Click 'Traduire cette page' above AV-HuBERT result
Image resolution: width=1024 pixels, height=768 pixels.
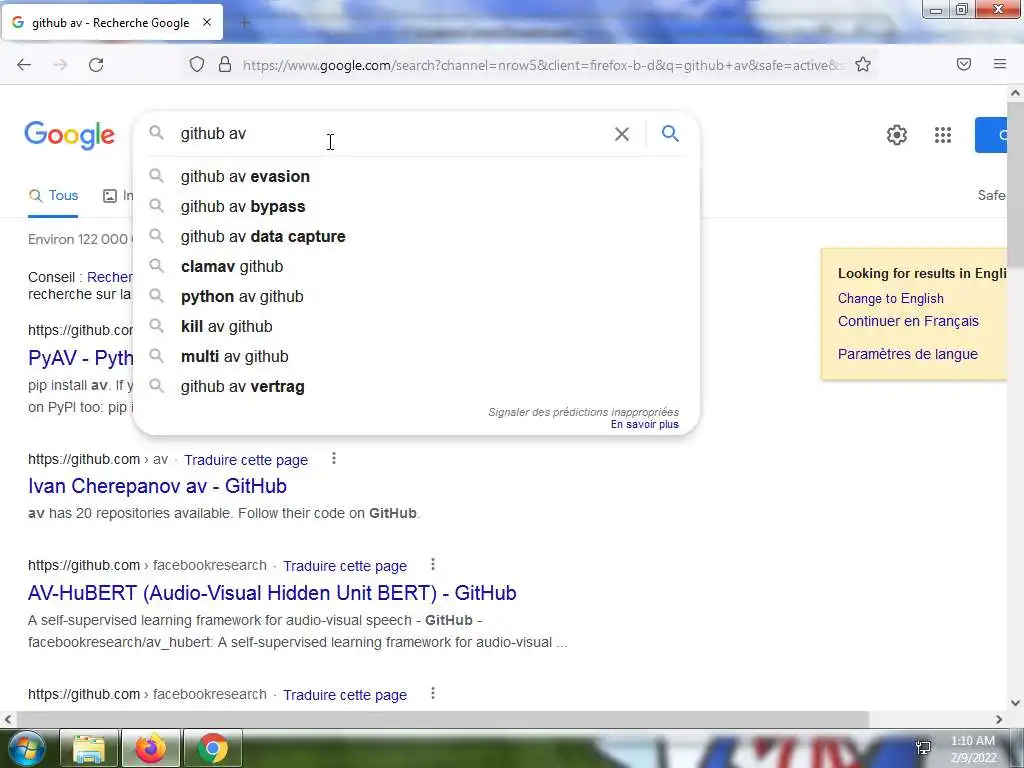click(345, 566)
